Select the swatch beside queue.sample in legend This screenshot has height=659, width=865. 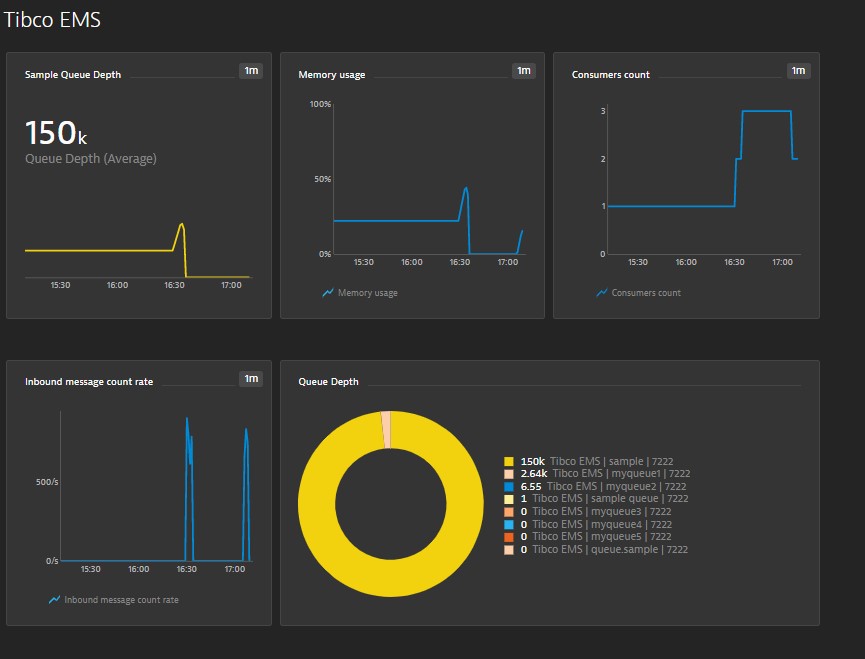(x=509, y=549)
